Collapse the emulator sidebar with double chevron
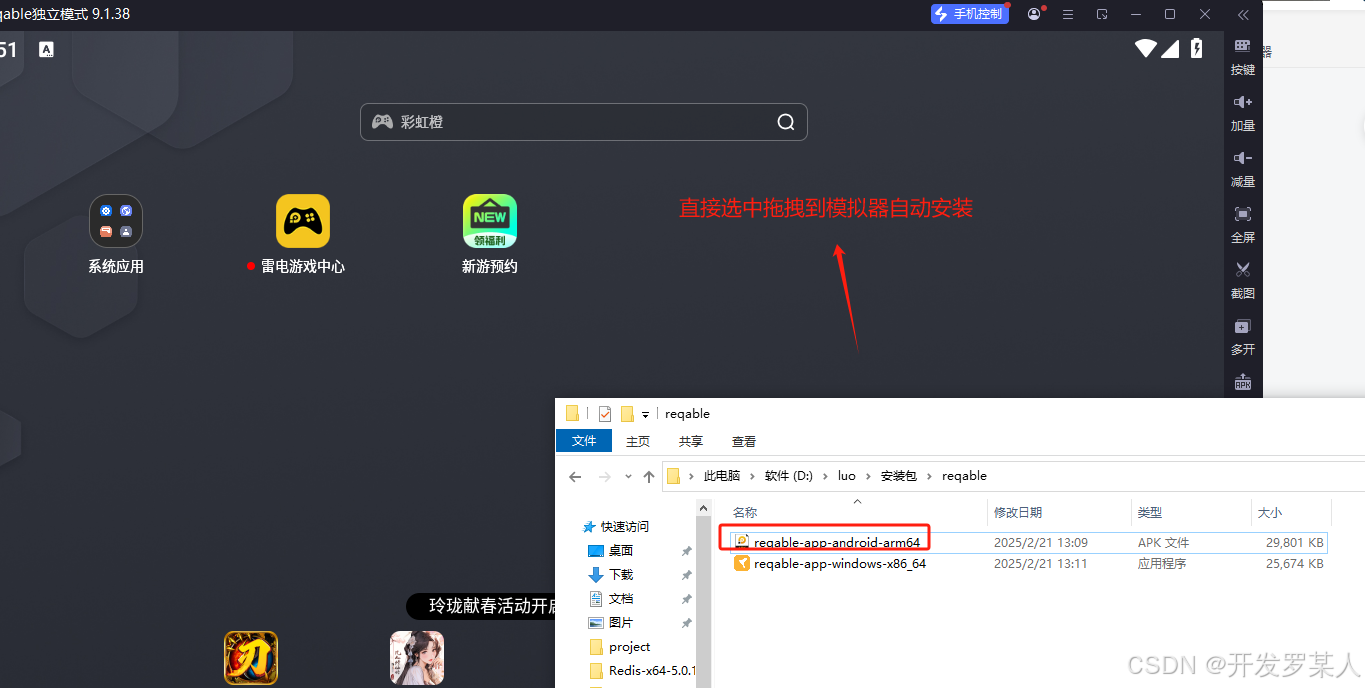The width and height of the screenshot is (1365, 688). point(1243,15)
